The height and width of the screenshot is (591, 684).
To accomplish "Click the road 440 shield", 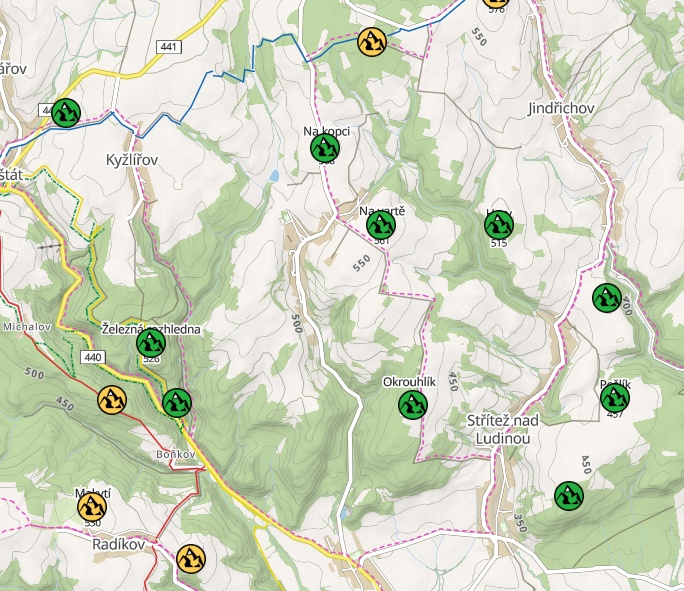I will click(94, 356).
